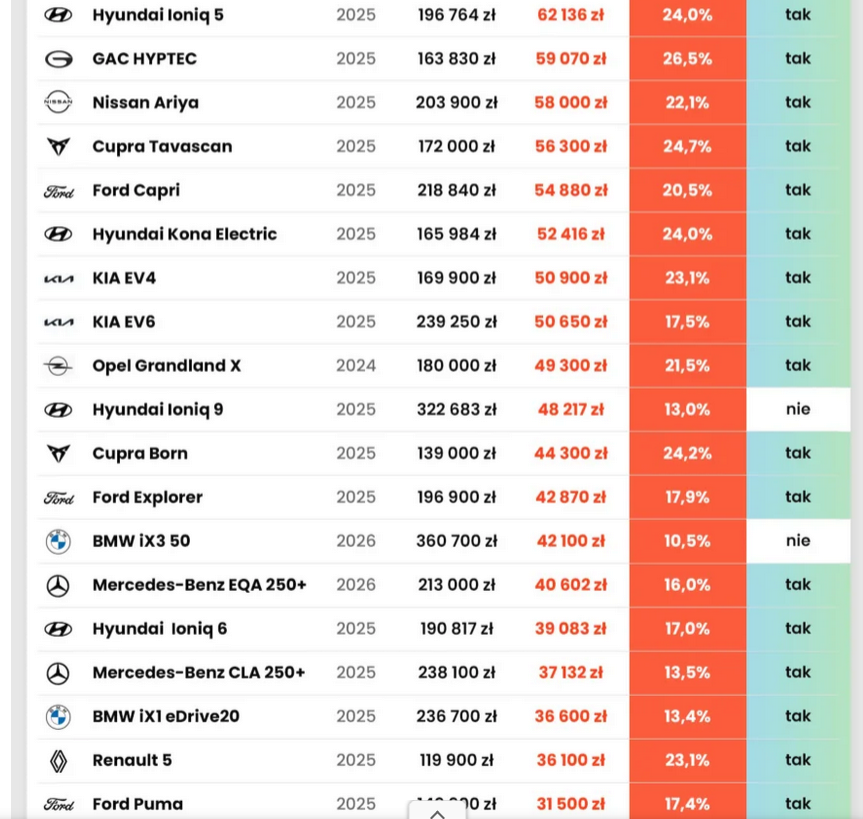Click the "nie" cell in BMW iX3 50 row
This screenshot has height=819, width=863.
798,541
